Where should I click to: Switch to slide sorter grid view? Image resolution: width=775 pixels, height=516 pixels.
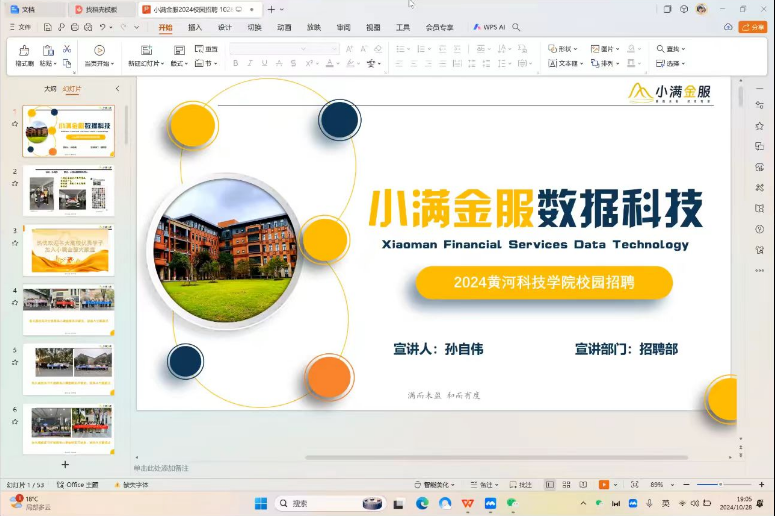tap(566, 485)
